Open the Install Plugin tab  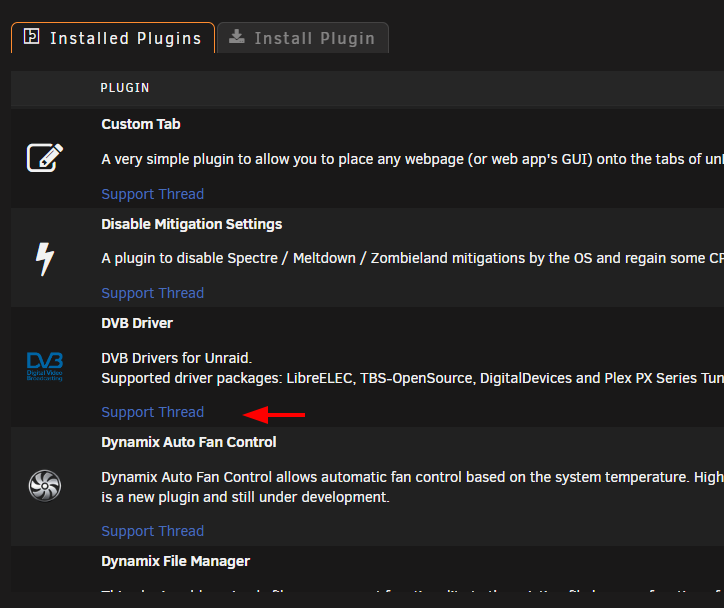click(303, 38)
